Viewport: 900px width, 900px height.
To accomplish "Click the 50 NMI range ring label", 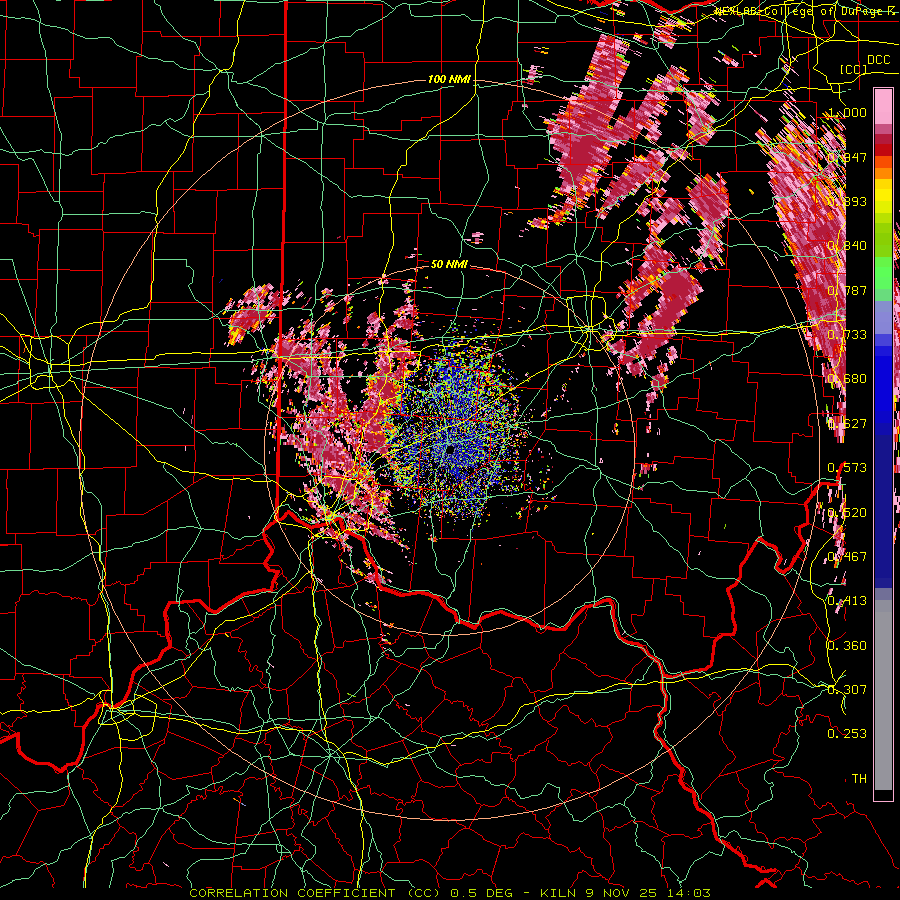I will 449,264.
